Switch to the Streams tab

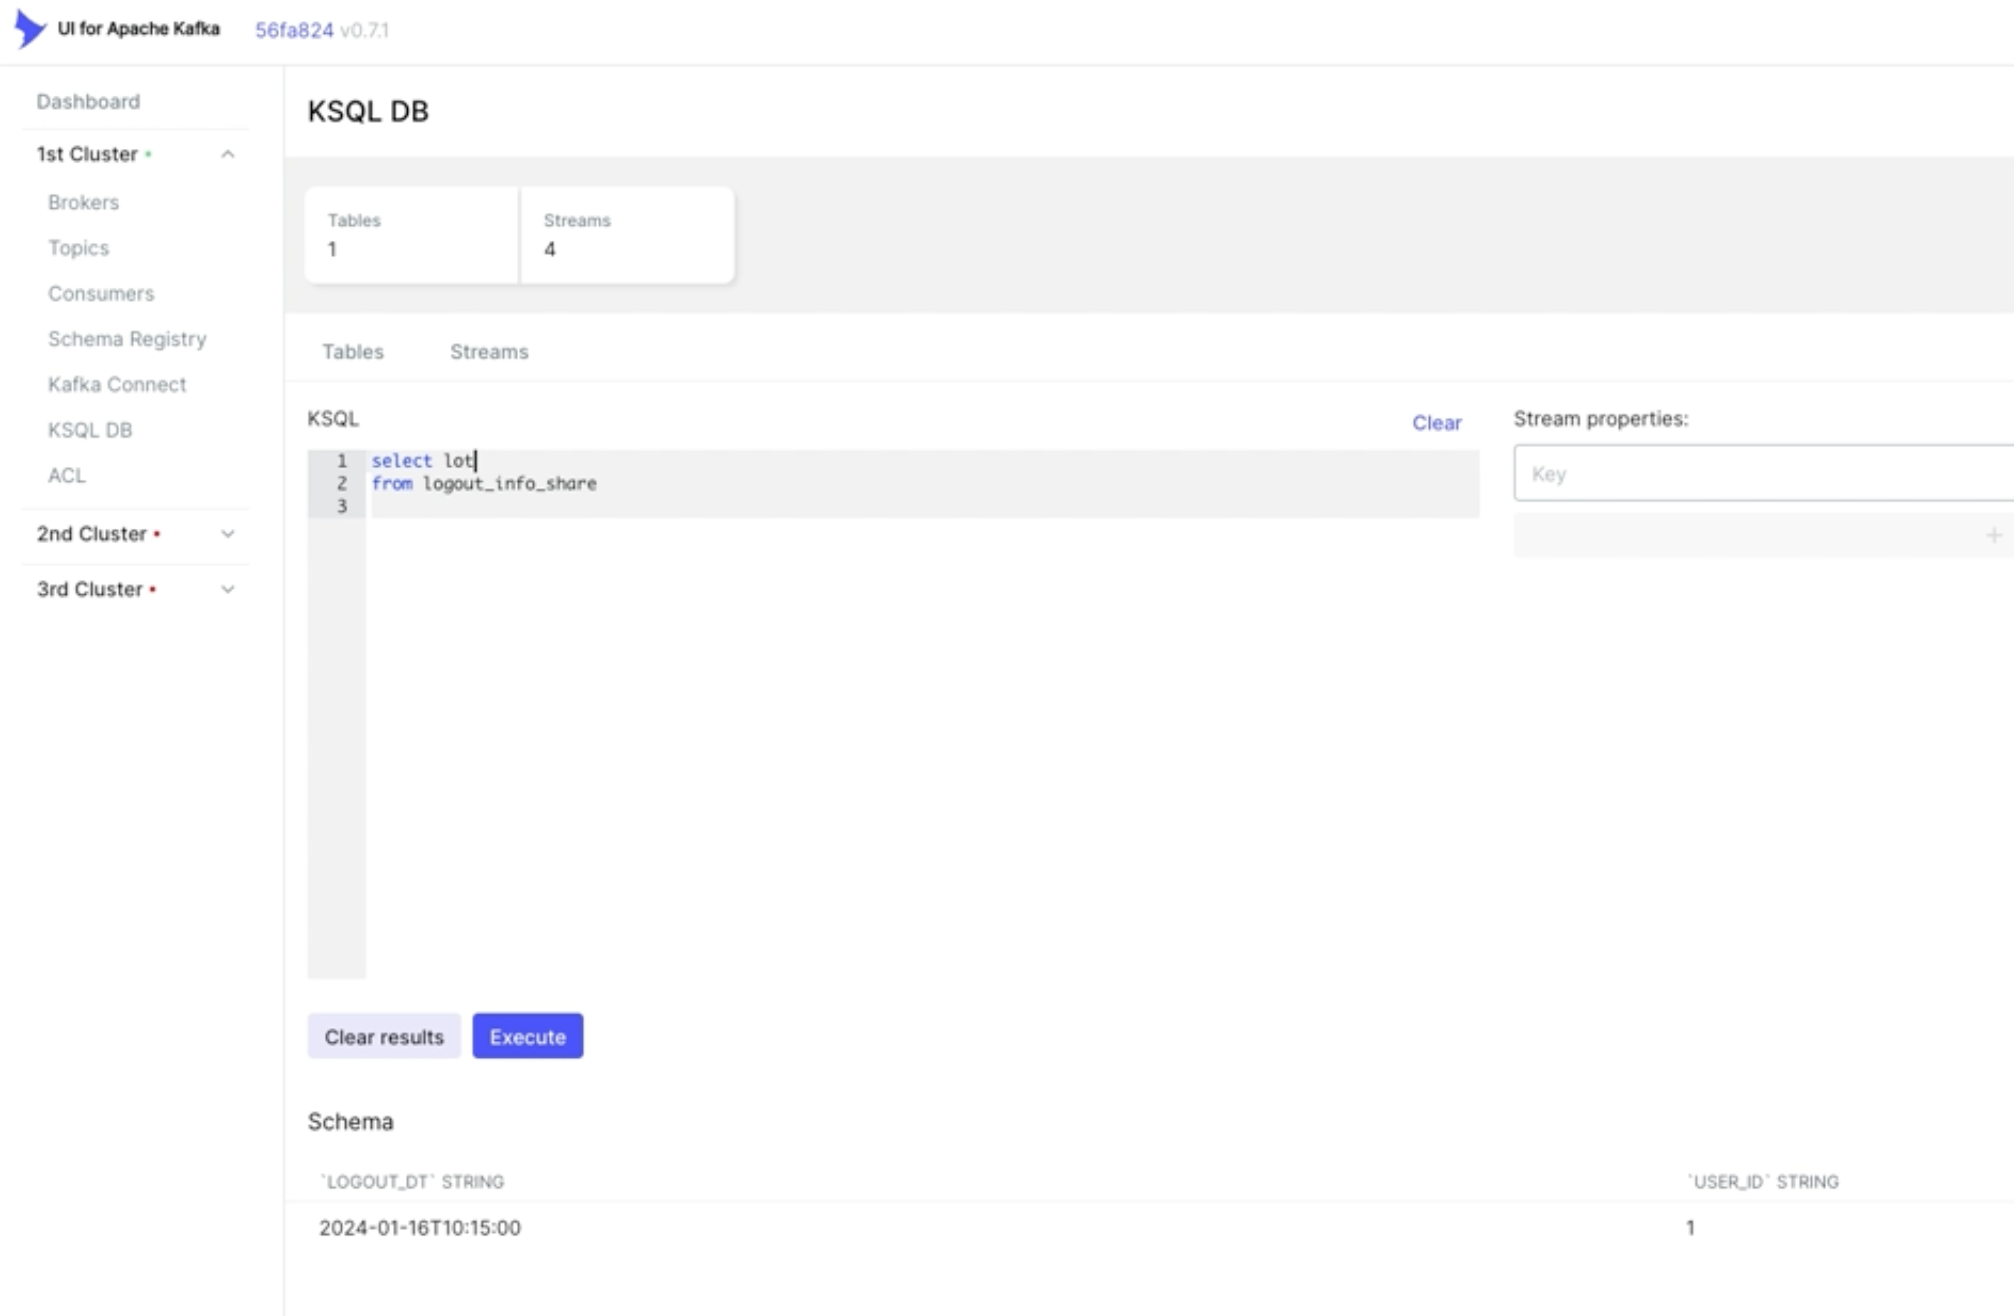[x=489, y=352]
